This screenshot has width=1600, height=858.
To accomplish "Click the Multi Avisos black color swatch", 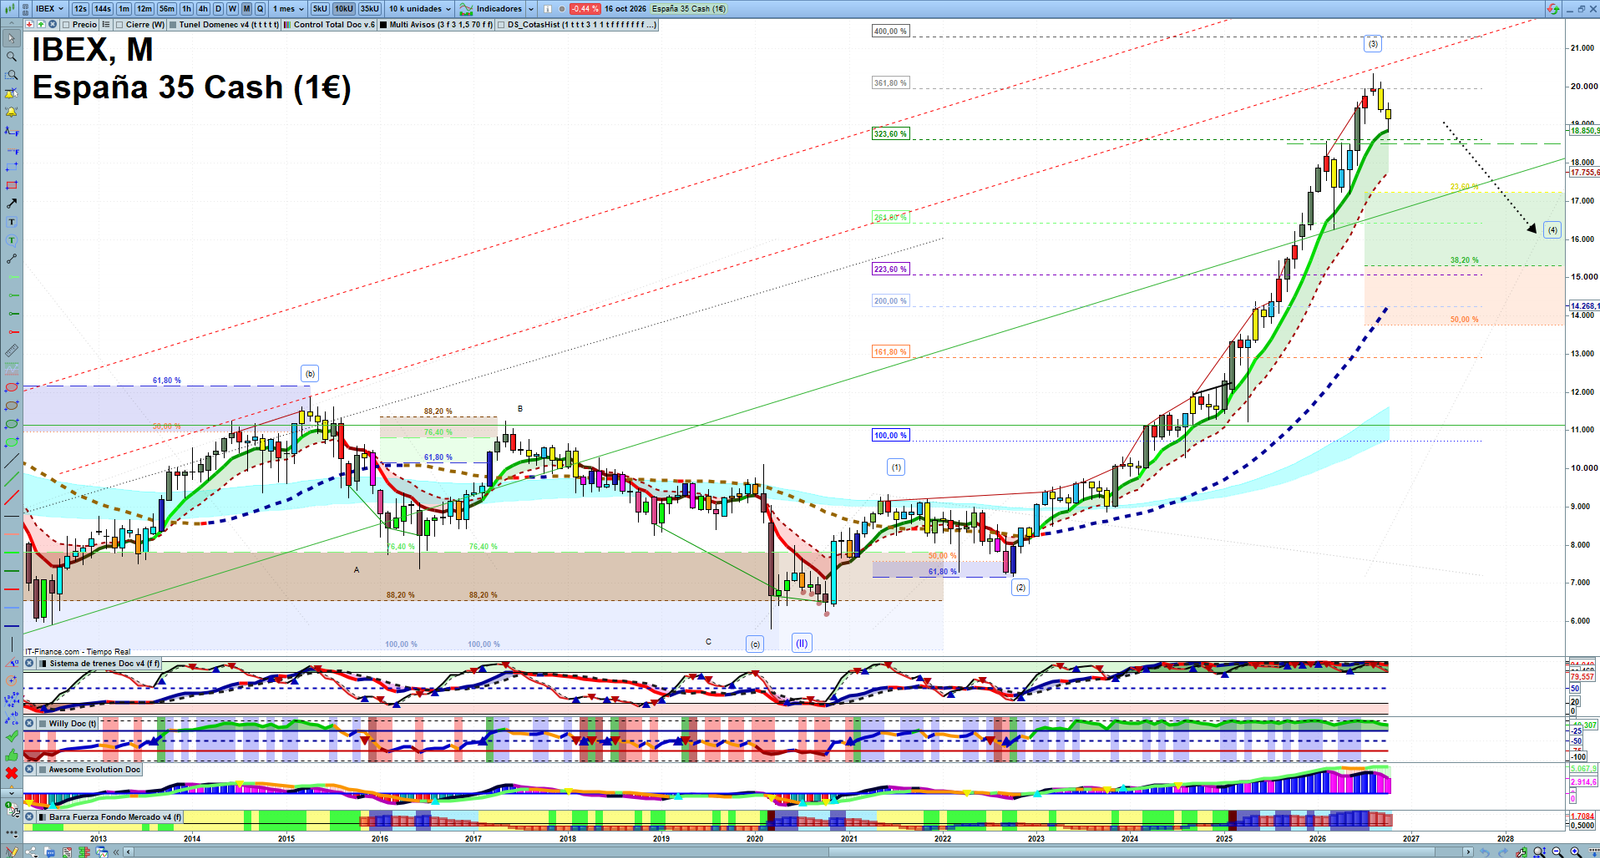I will pos(384,25).
